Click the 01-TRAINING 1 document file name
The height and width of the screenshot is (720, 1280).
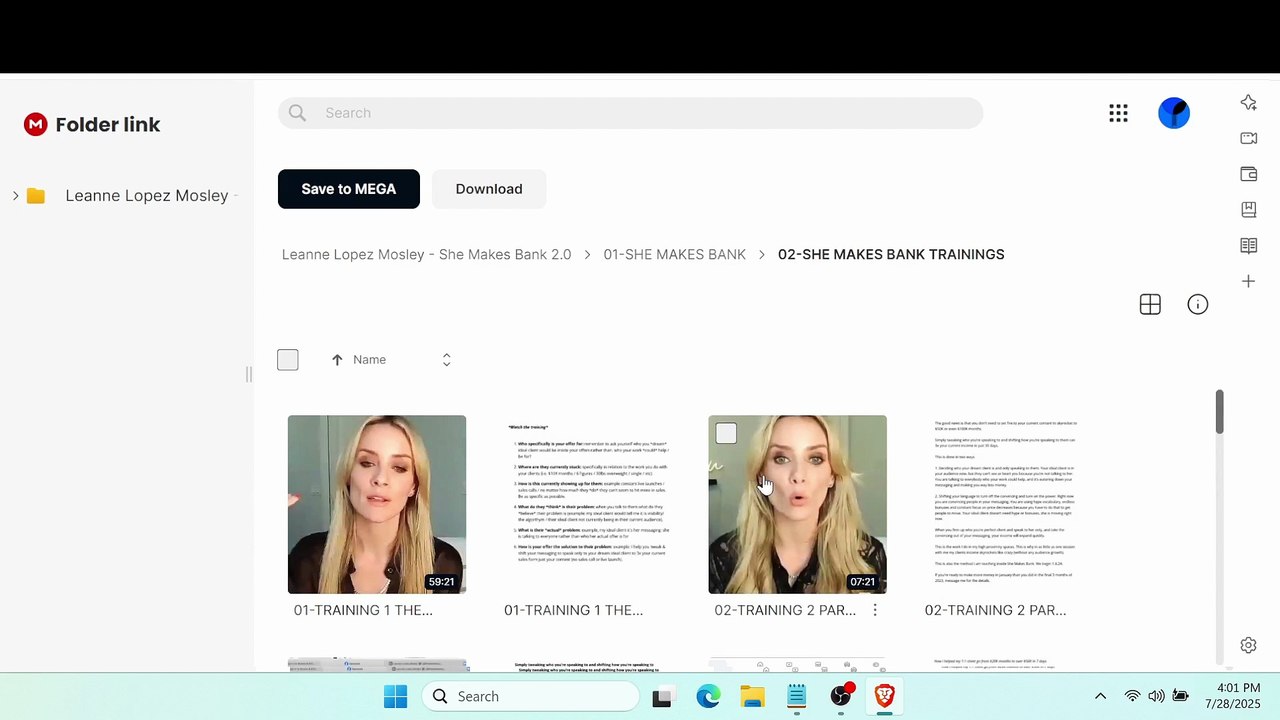point(573,610)
